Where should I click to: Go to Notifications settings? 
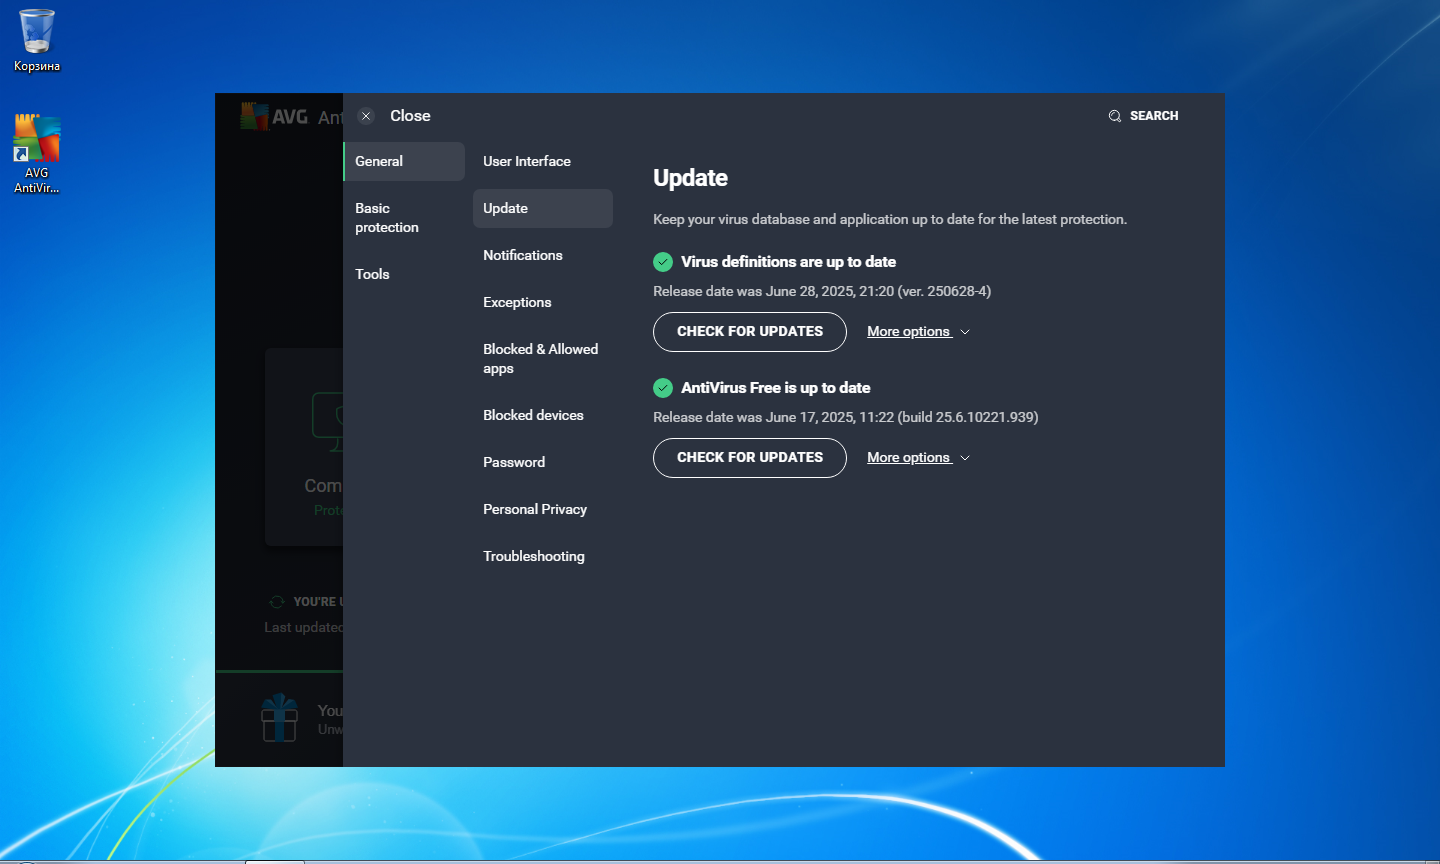(543, 255)
